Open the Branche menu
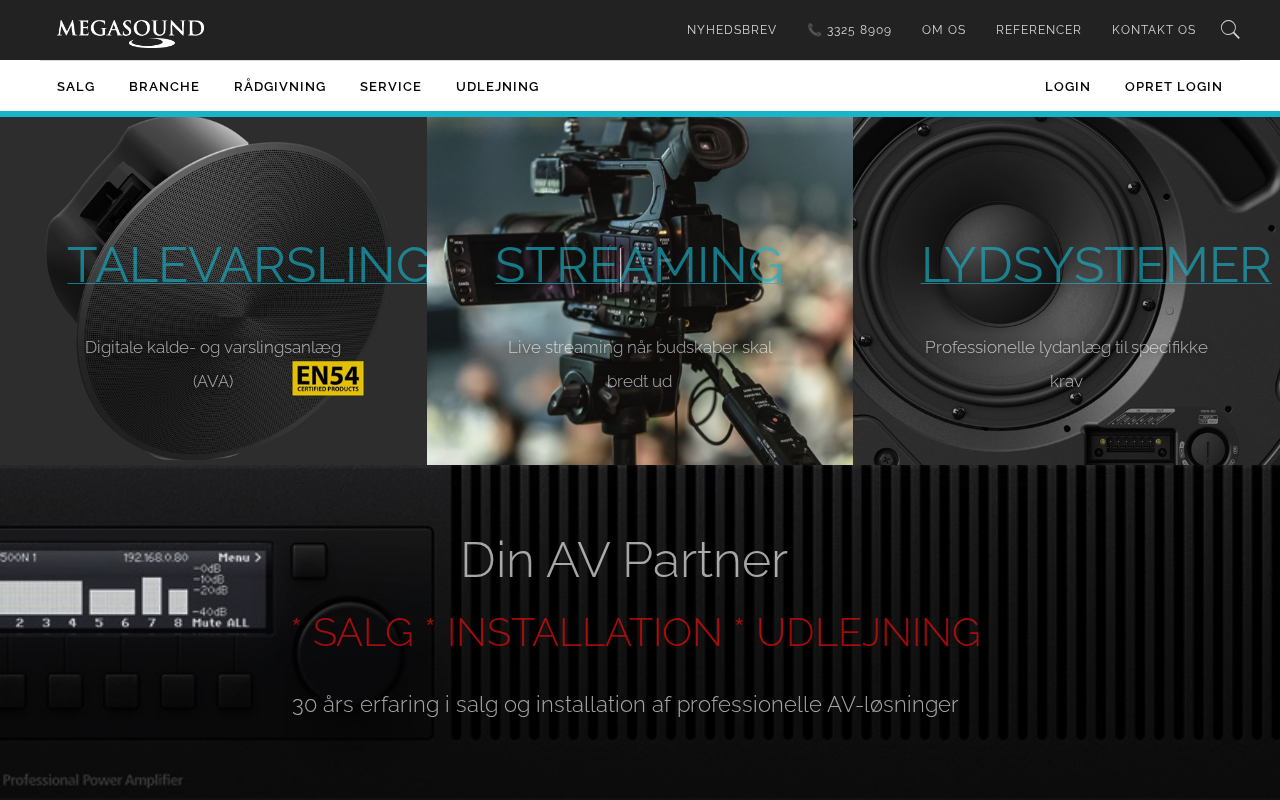The width and height of the screenshot is (1280, 800). tap(164, 87)
